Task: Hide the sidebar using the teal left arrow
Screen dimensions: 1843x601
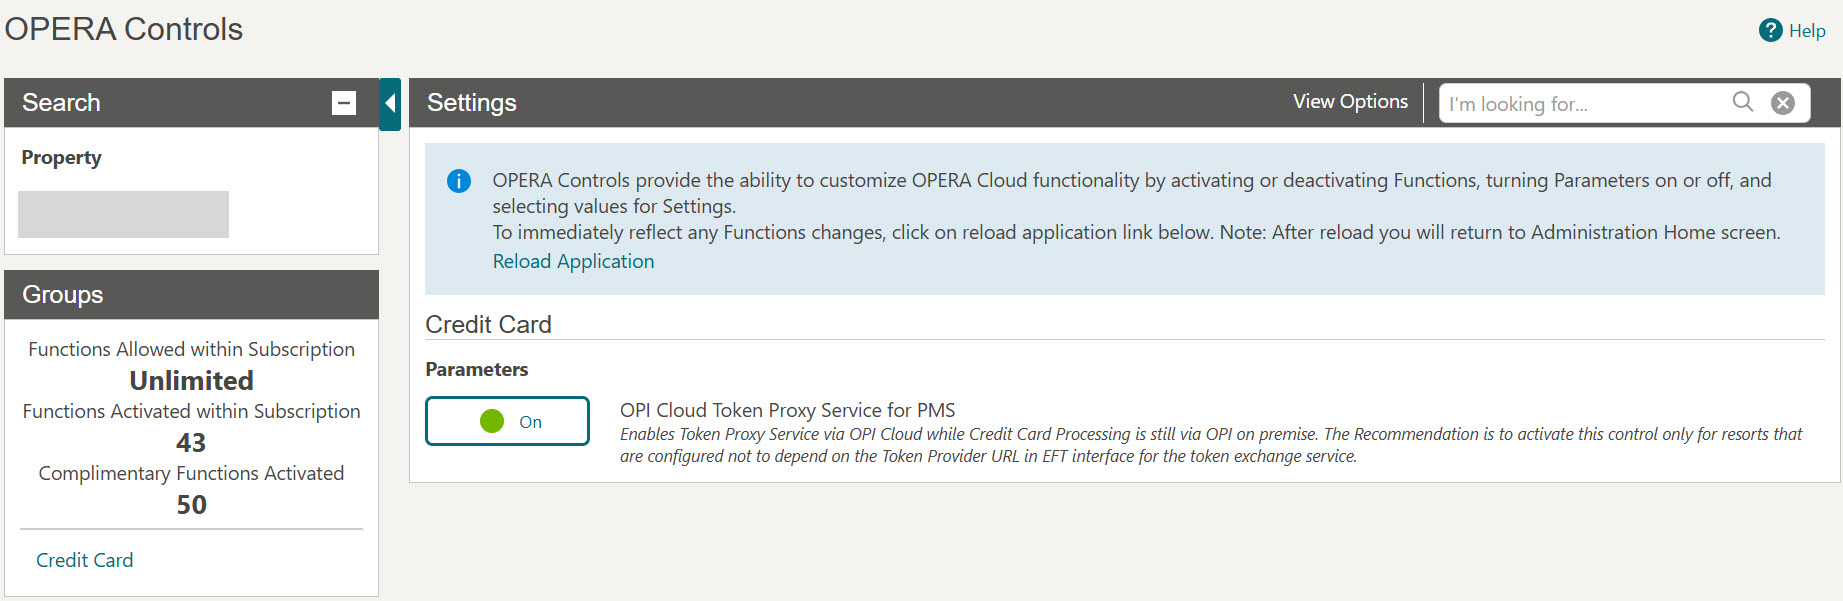Action: [389, 102]
